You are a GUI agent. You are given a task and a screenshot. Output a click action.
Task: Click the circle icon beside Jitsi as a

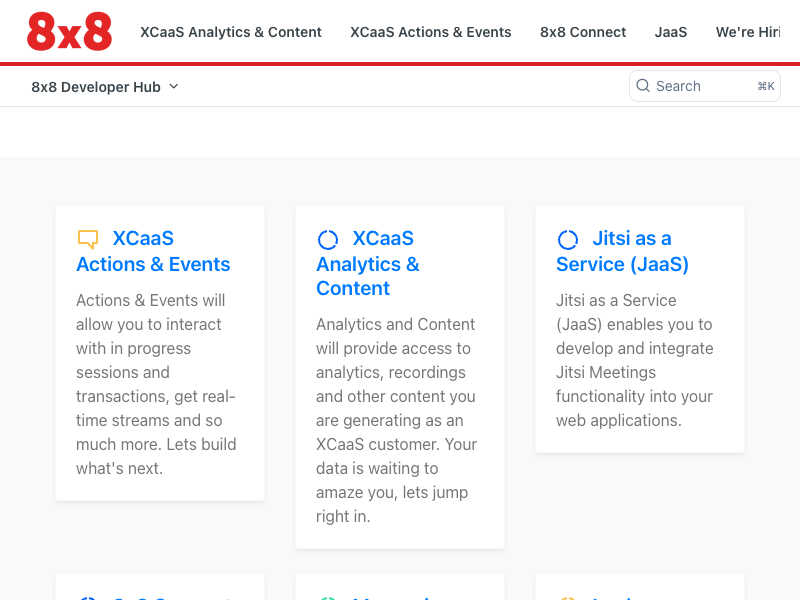point(567,239)
